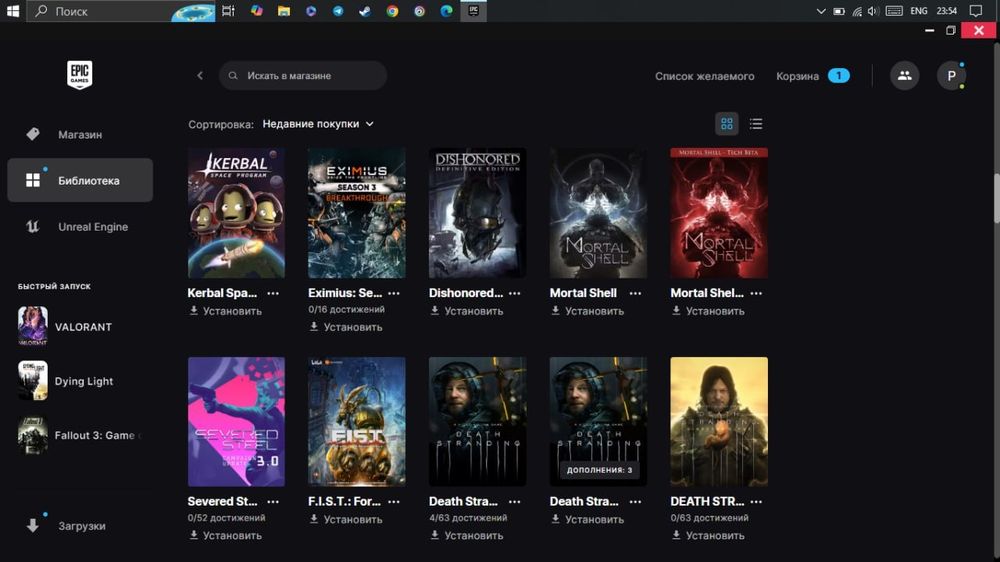Viewport: 1000px width, 562px height.
Task: Click the Fallout 3 quick launch thumbnail
Action: 33,434
